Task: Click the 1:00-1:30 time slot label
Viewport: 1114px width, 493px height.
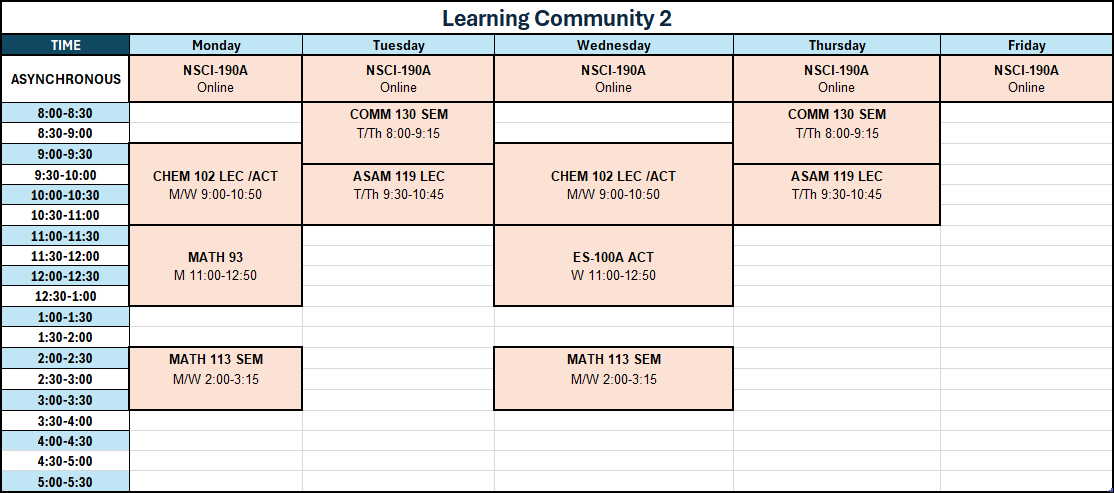Action: pos(65,317)
